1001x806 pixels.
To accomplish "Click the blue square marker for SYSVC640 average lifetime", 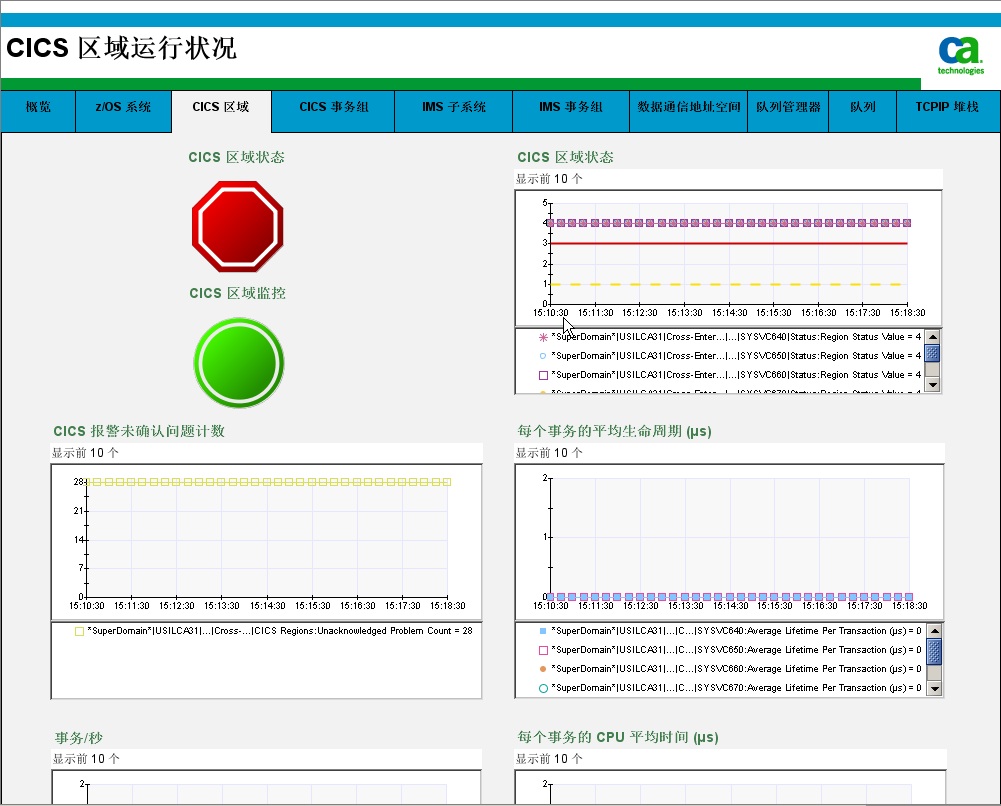I will tap(543, 631).
